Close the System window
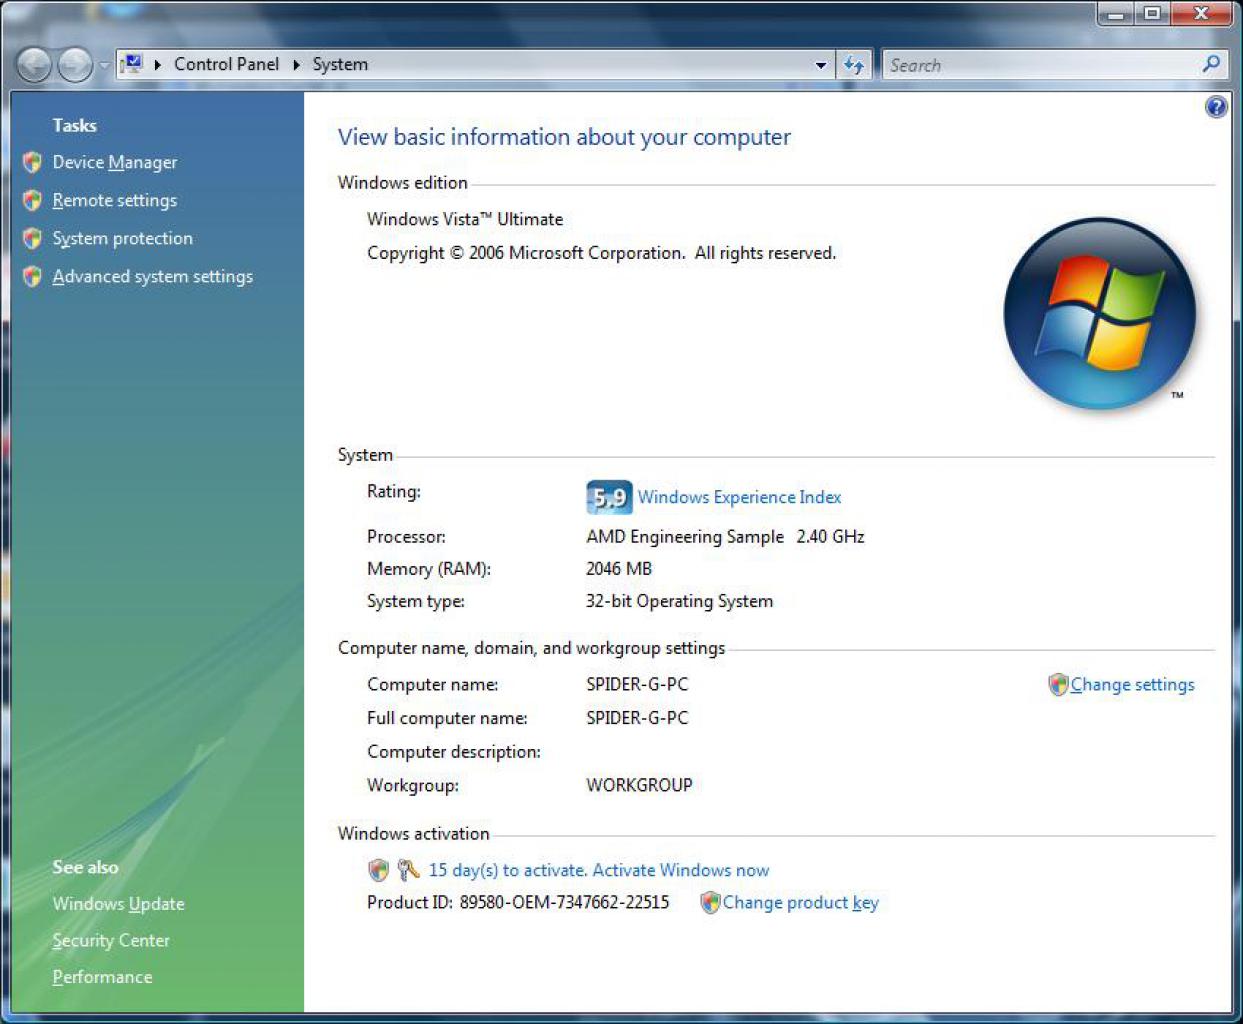 [x=1202, y=14]
